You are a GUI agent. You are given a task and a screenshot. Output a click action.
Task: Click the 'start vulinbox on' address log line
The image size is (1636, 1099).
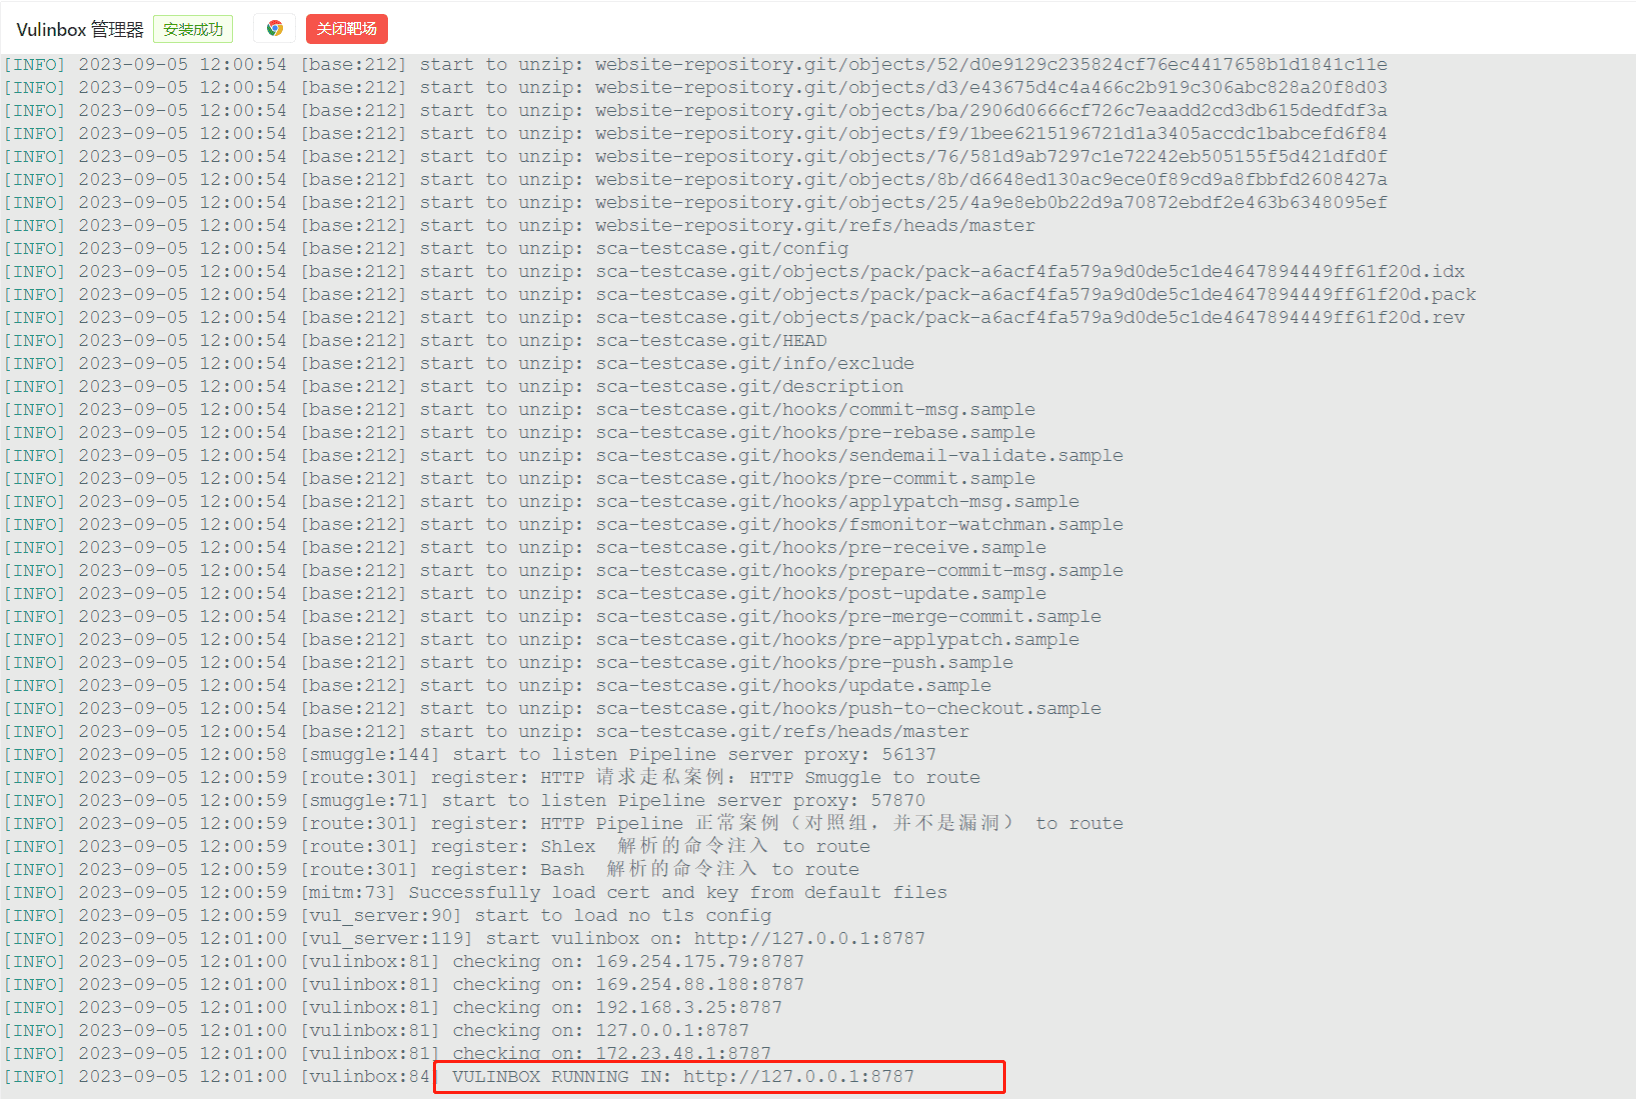[x=705, y=939]
